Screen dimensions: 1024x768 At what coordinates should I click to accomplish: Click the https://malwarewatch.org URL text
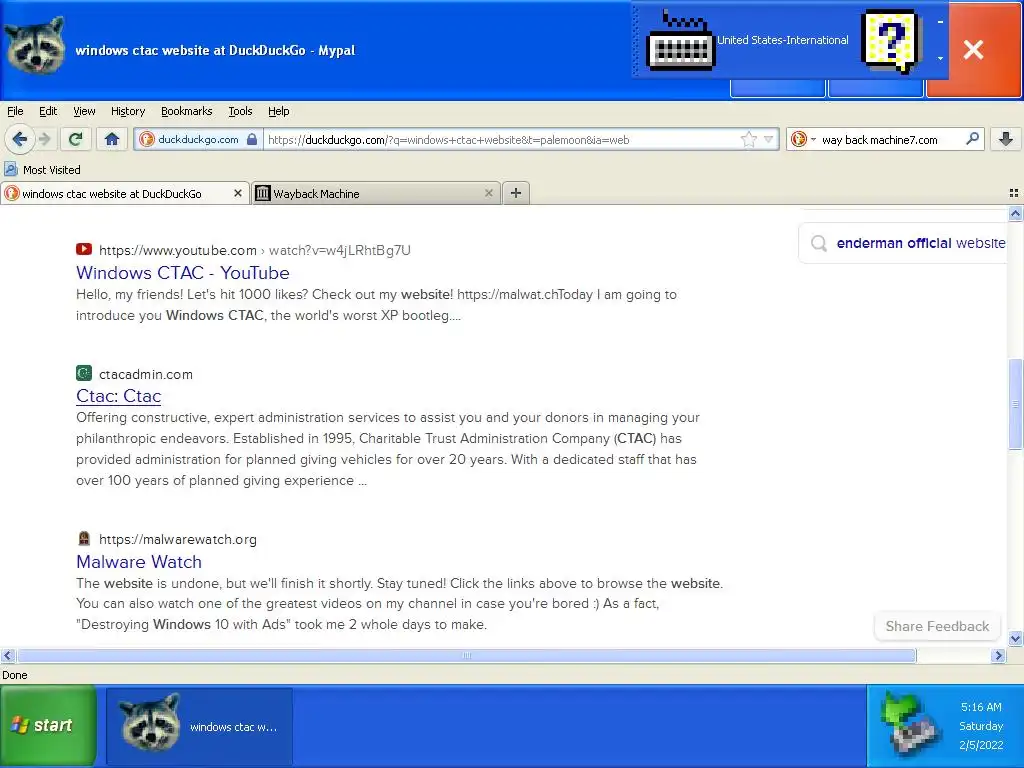coord(178,539)
